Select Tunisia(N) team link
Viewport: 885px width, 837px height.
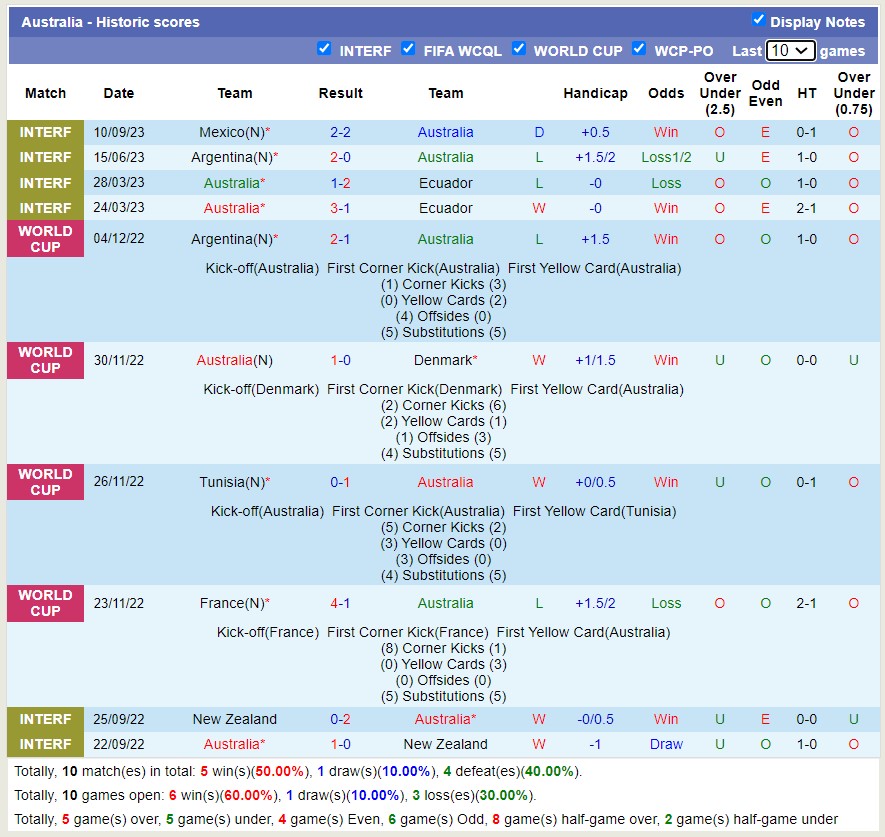tap(232, 482)
